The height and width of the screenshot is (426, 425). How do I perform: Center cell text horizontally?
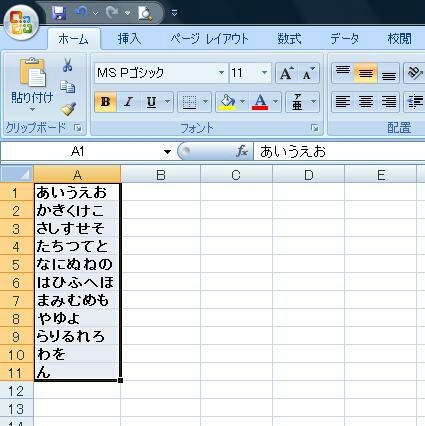click(x=366, y=102)
